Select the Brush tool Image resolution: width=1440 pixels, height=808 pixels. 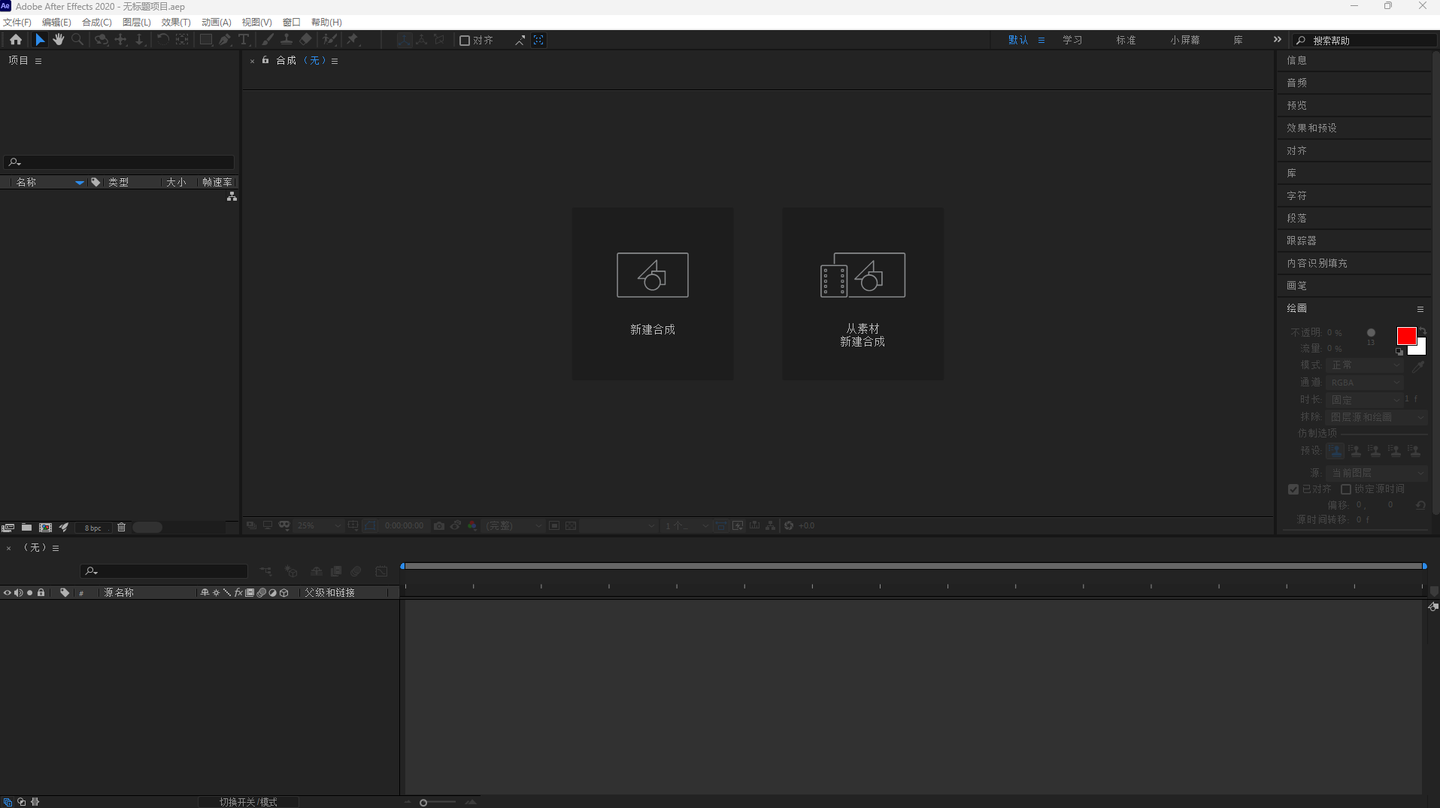(x=267, y=40)
